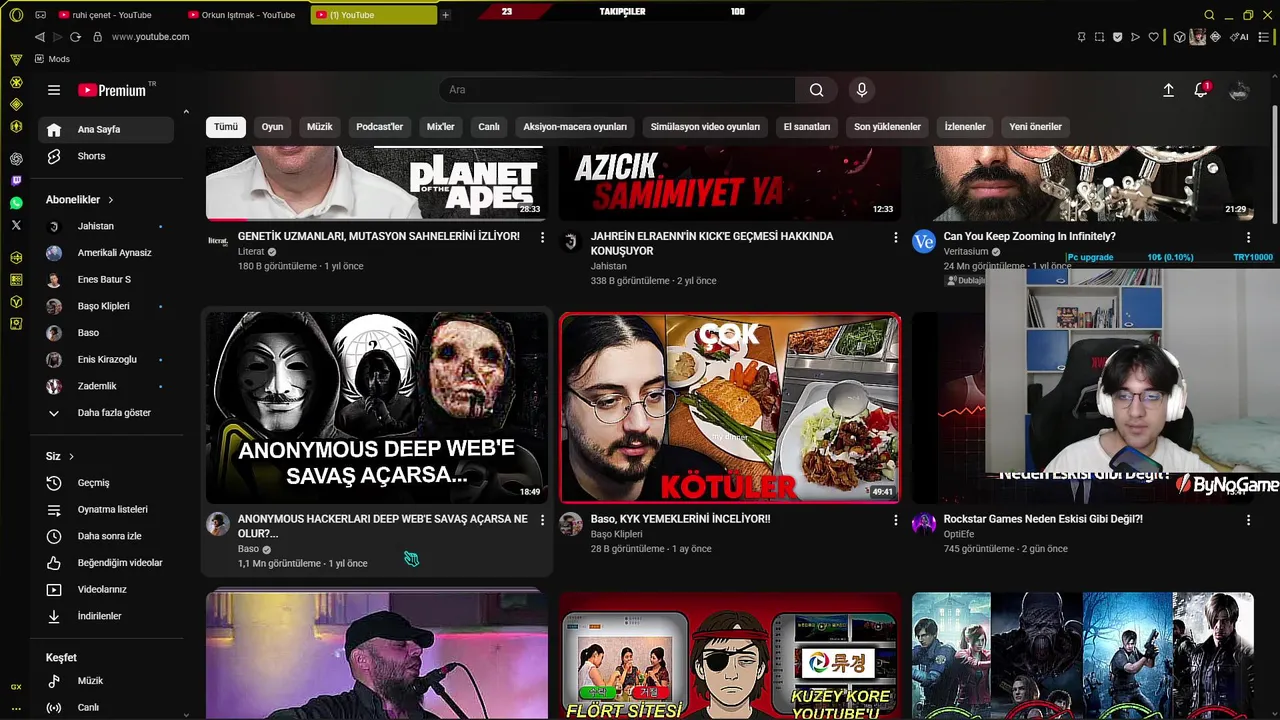This screenshot has width=1280, height=720.
Task: Open options menu for Anonymous Hackerları video
Action: (542, 520)
